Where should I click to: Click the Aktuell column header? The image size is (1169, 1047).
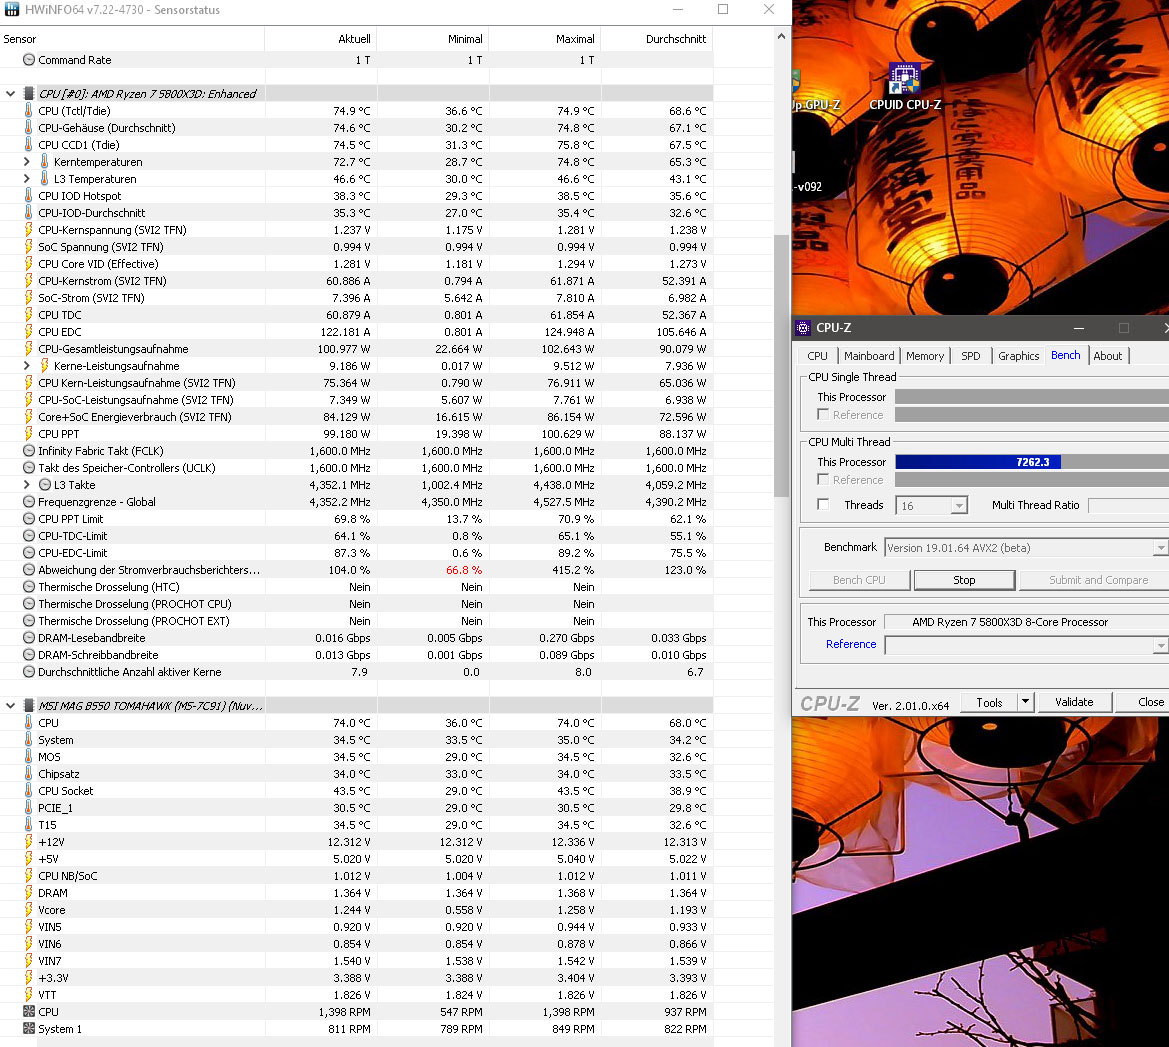pyautogui.click(x=321, y=39)
